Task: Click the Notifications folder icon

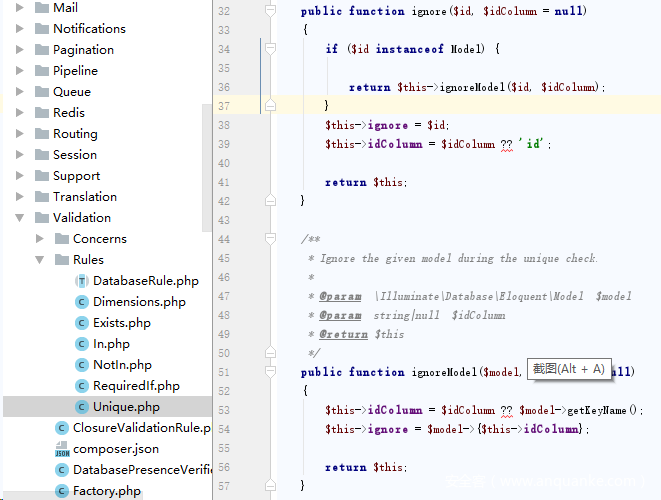Action: 42,29
